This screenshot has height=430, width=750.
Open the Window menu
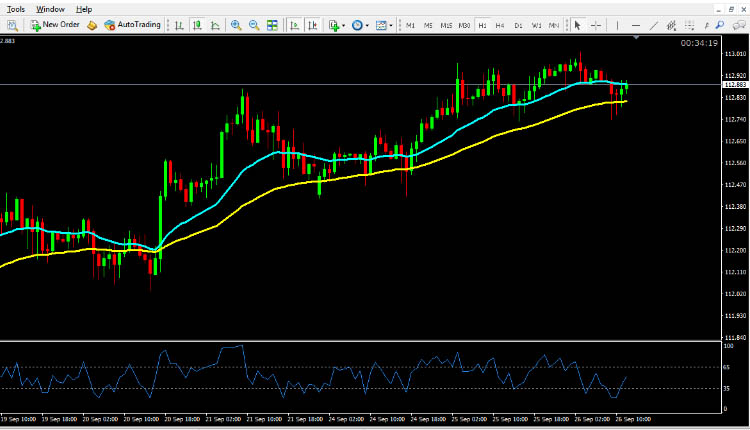pyautogui.click(x=50, y=9)
